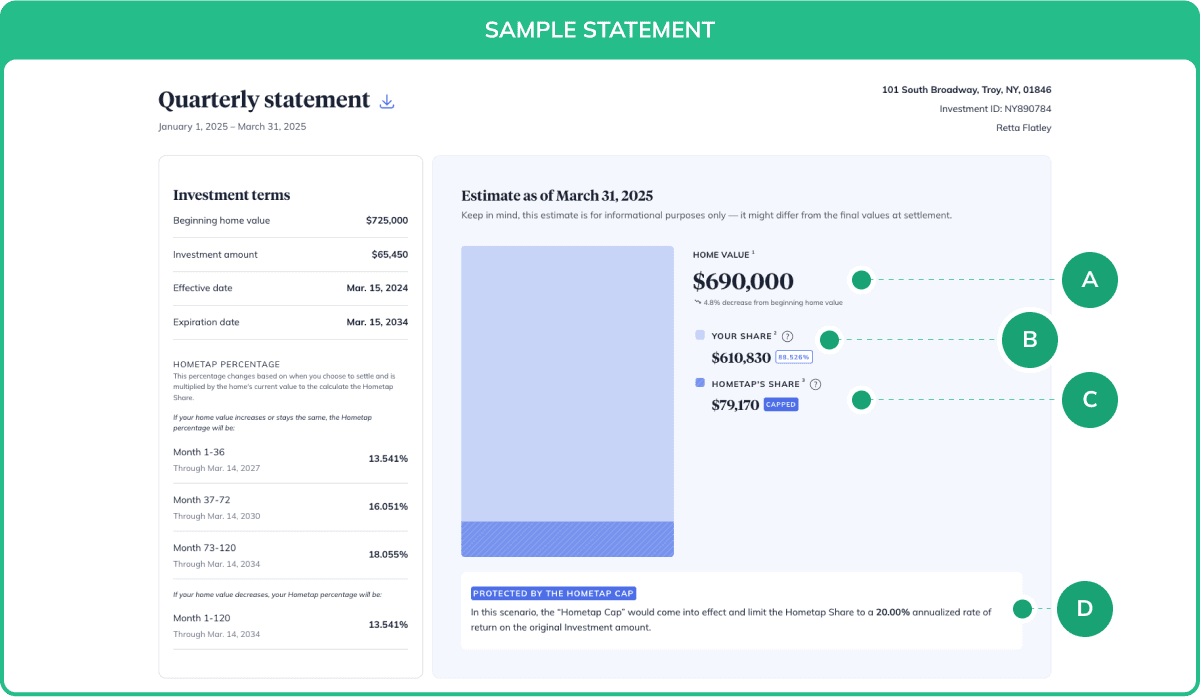
Task: Click the Sample Statement banner heading
Action: click(x=600, y=29)
